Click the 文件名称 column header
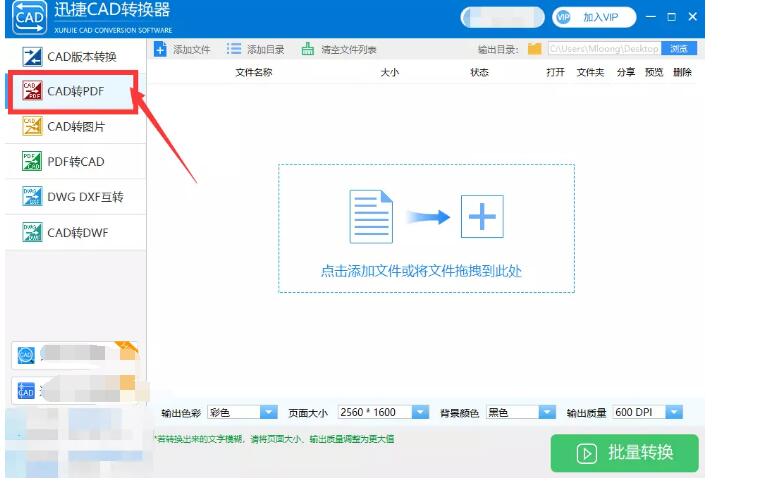 253,72
